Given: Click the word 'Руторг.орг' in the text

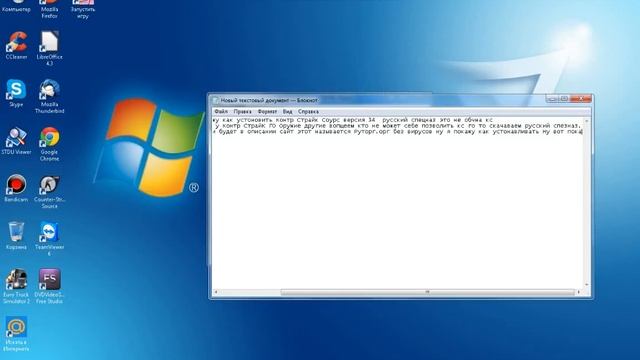Looking at the screenshot, I should 372,132.
